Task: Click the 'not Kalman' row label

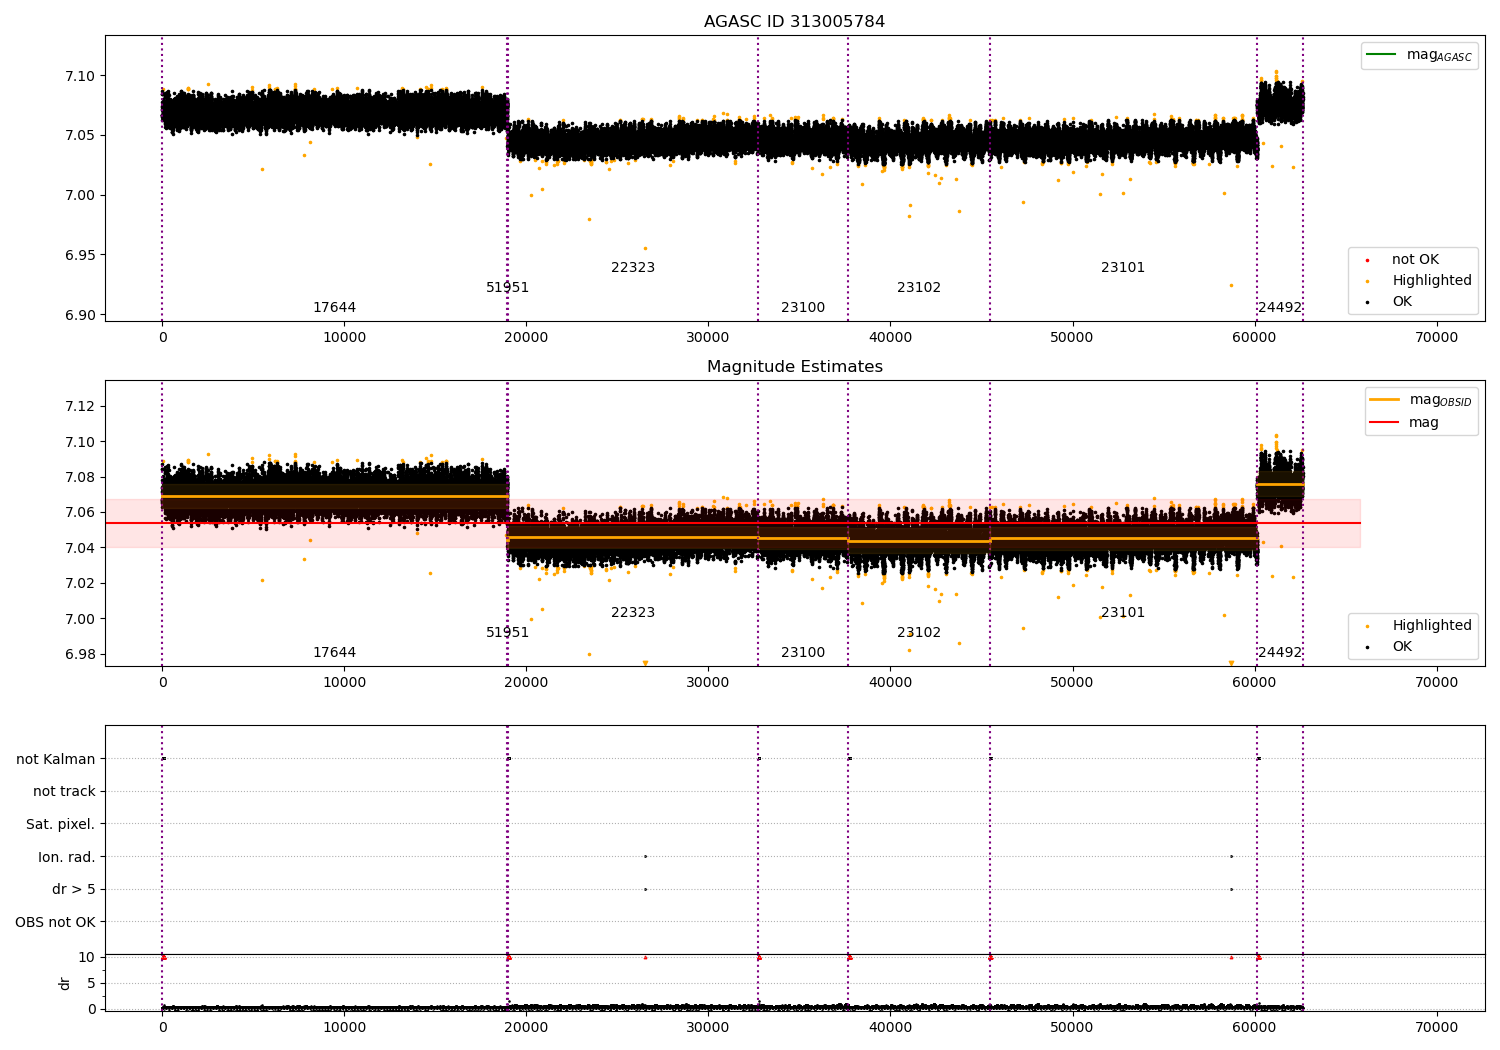Action: (56, 760)
